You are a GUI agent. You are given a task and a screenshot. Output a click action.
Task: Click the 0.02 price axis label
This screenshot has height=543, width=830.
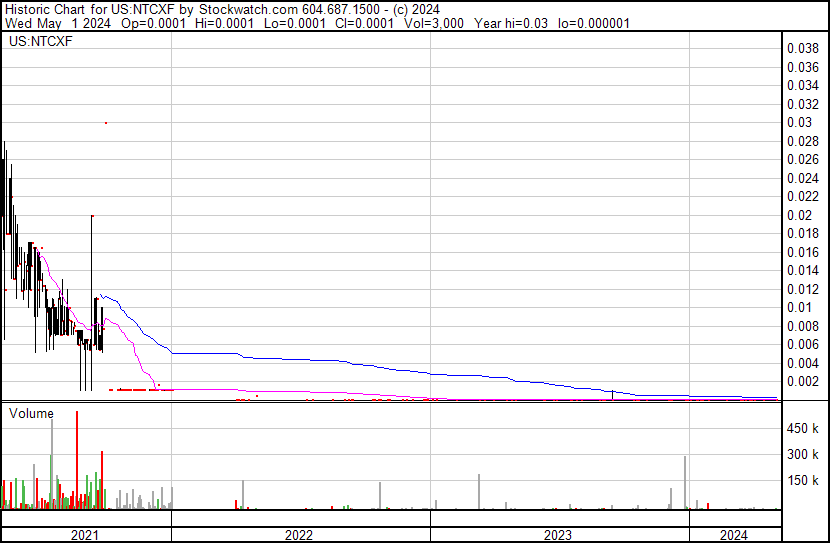tap(799, 215)
